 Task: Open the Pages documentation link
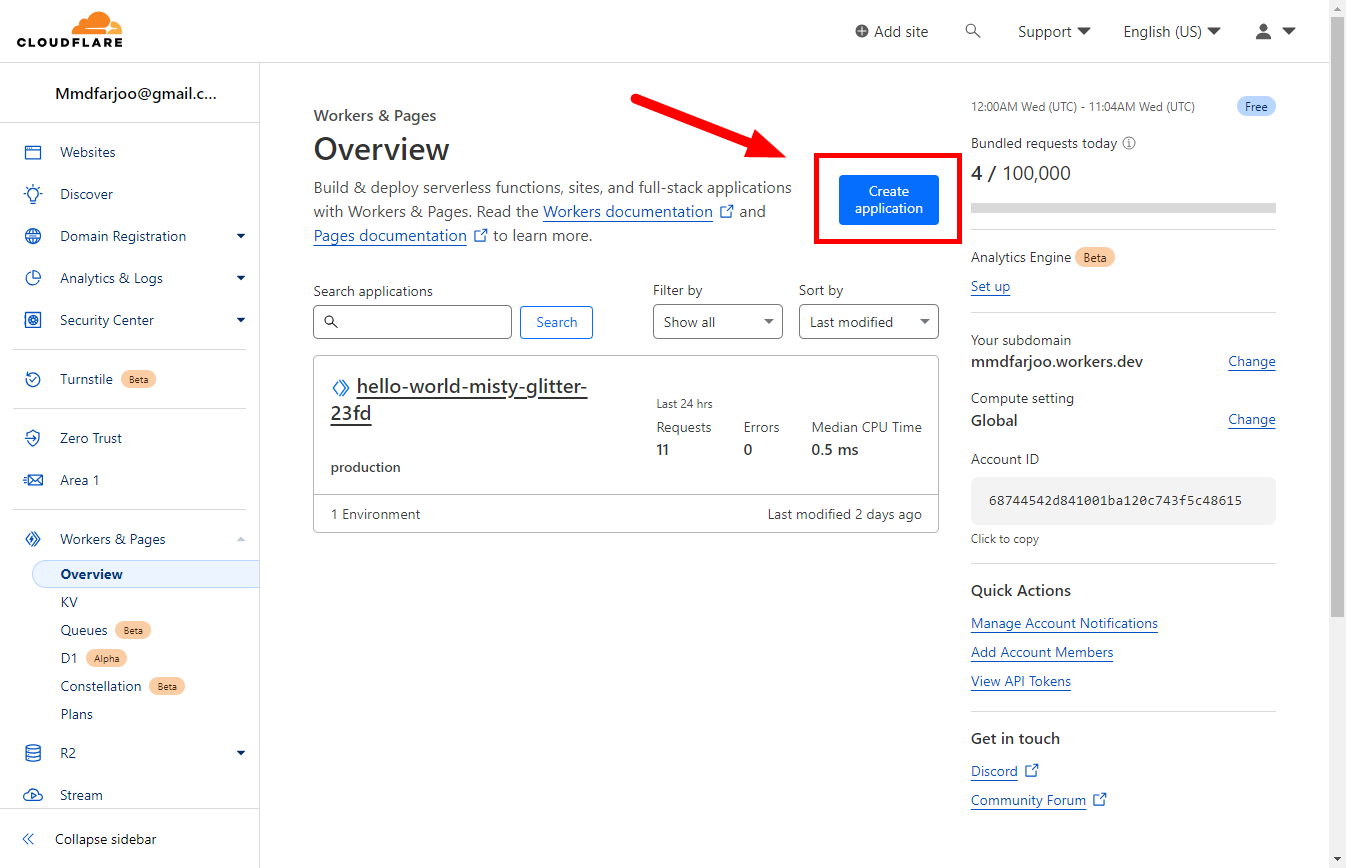point(390,236)
